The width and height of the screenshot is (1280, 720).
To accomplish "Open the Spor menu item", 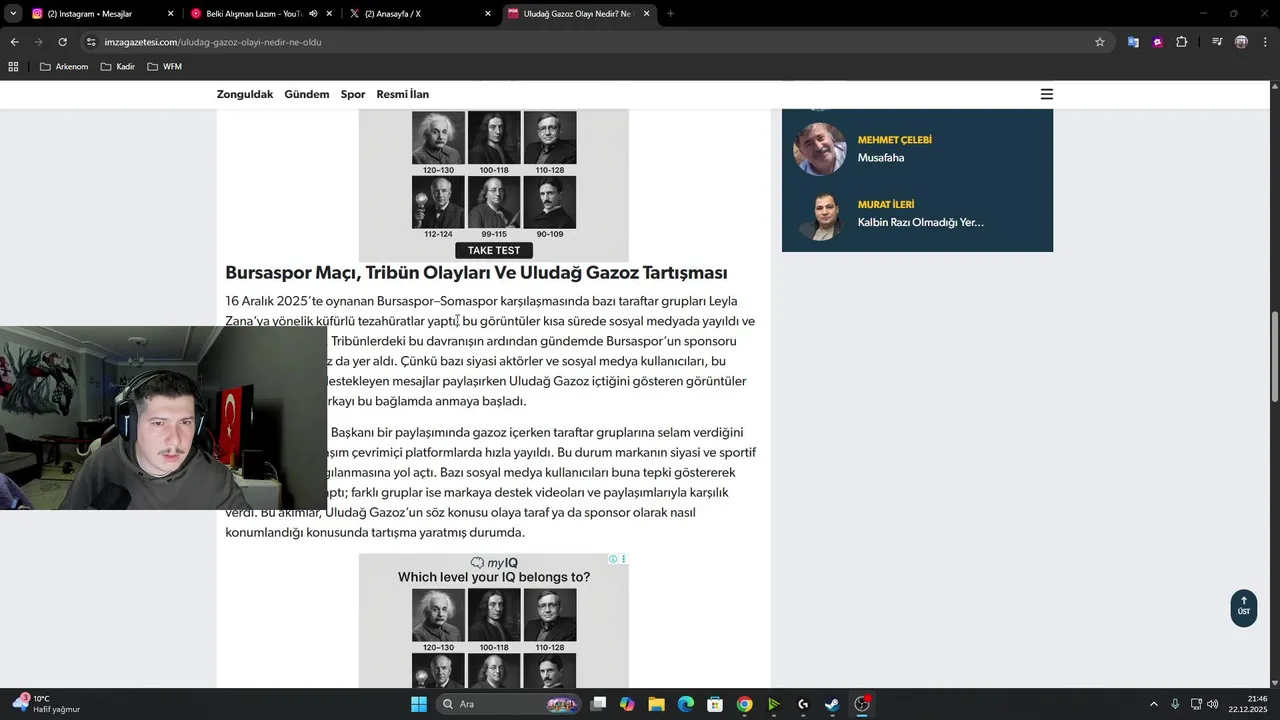I will click(353, 94).
